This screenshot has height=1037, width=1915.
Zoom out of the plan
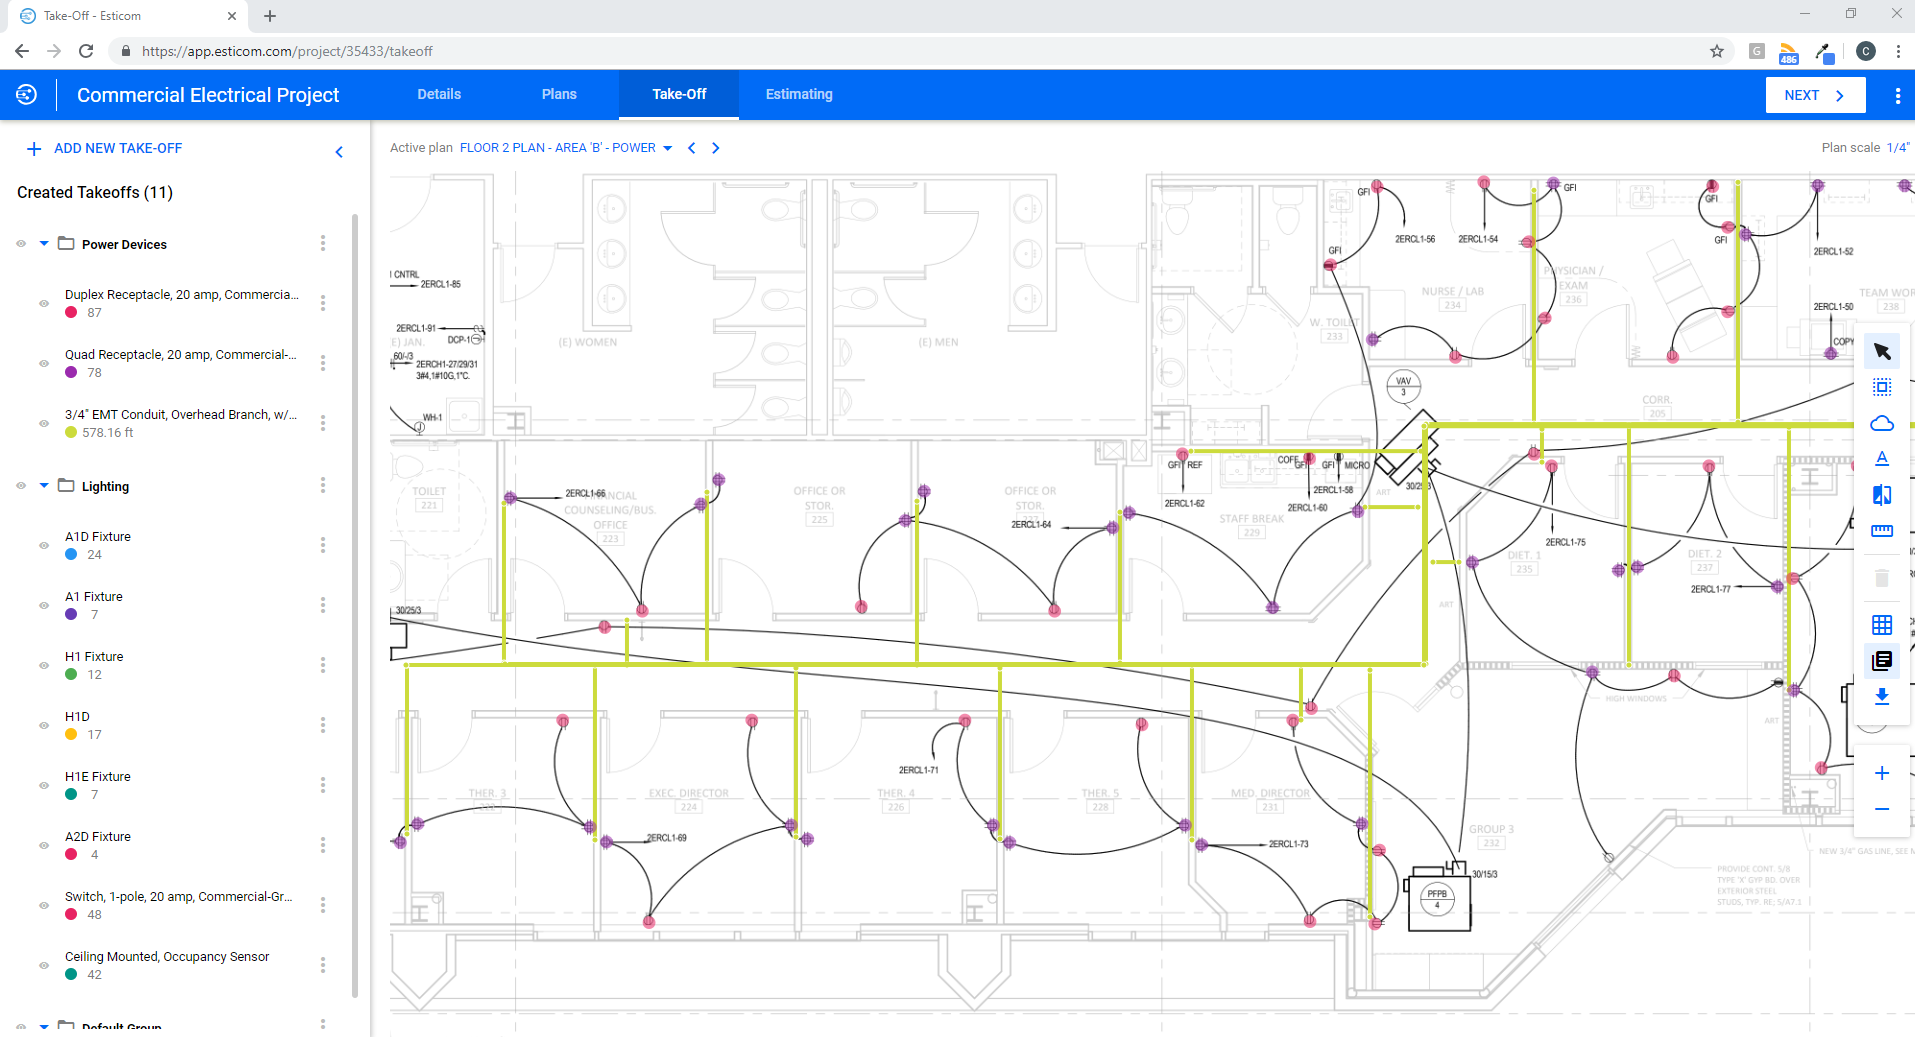pyautogui.click(x=1881, y=809)
